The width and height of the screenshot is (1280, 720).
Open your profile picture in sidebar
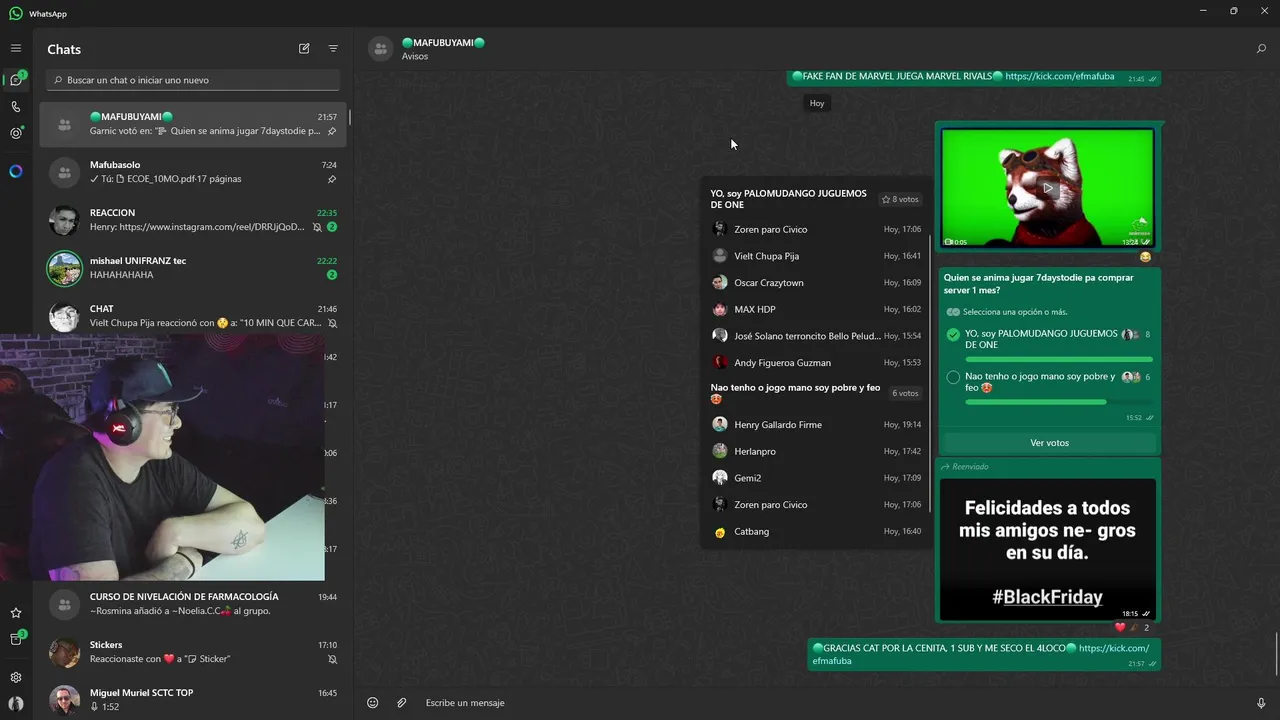pos(16,703)
